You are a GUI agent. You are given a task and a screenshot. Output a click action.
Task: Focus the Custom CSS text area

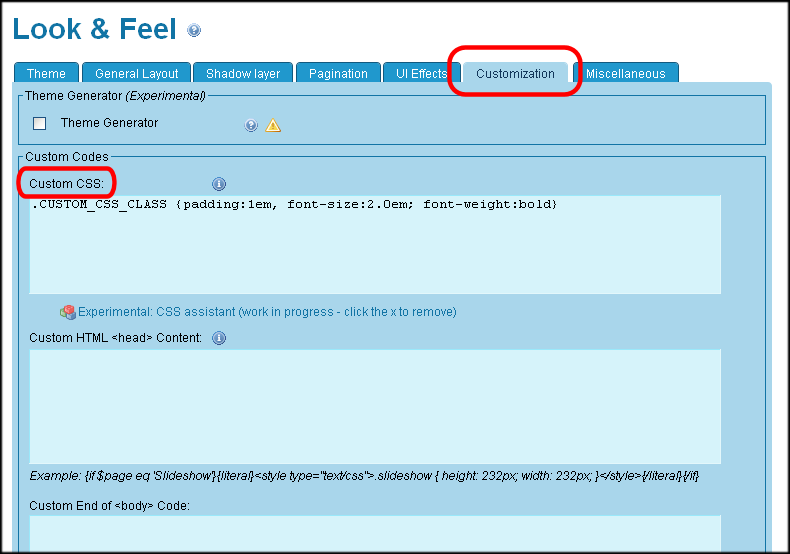(x=375, y=250)
